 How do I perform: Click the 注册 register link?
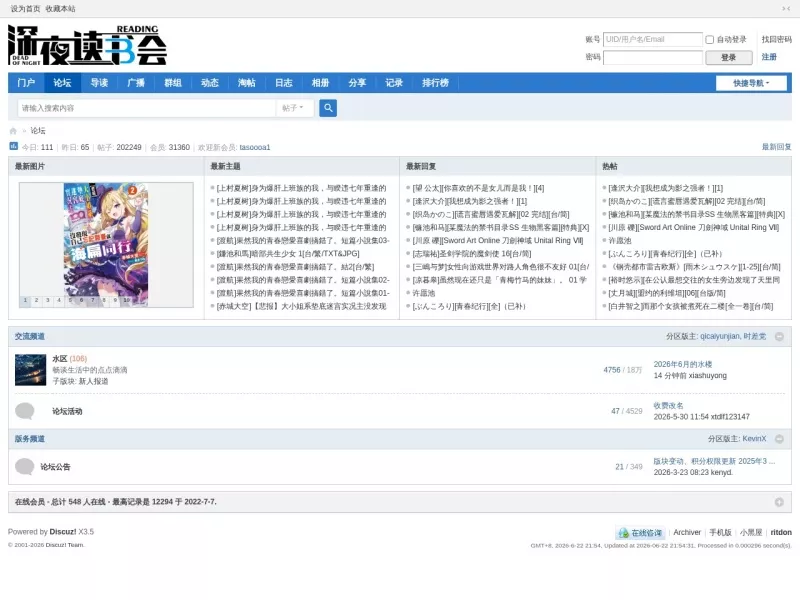coord(769,57)
